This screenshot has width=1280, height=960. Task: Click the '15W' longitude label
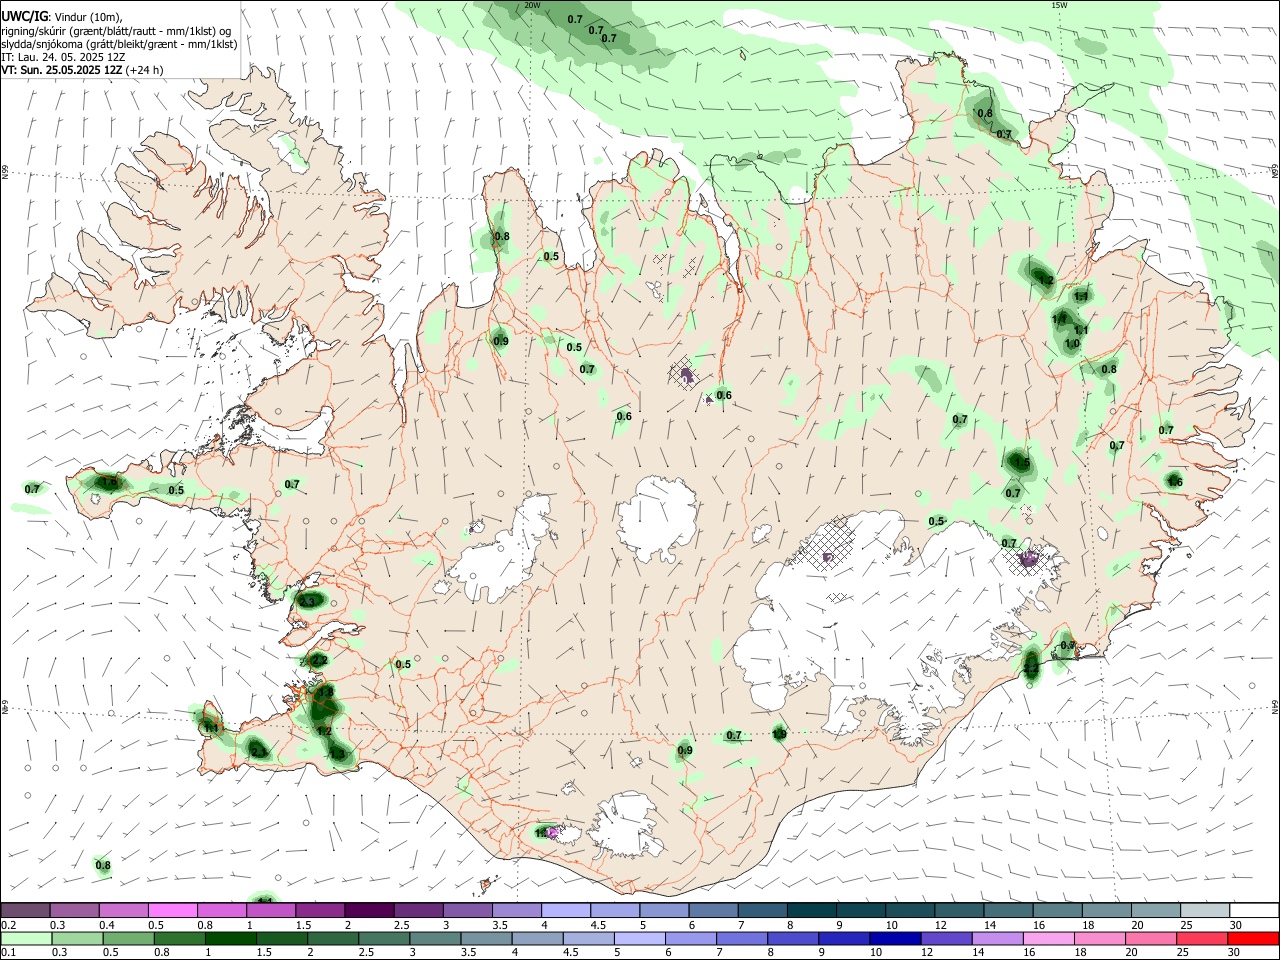point(1059,5)
